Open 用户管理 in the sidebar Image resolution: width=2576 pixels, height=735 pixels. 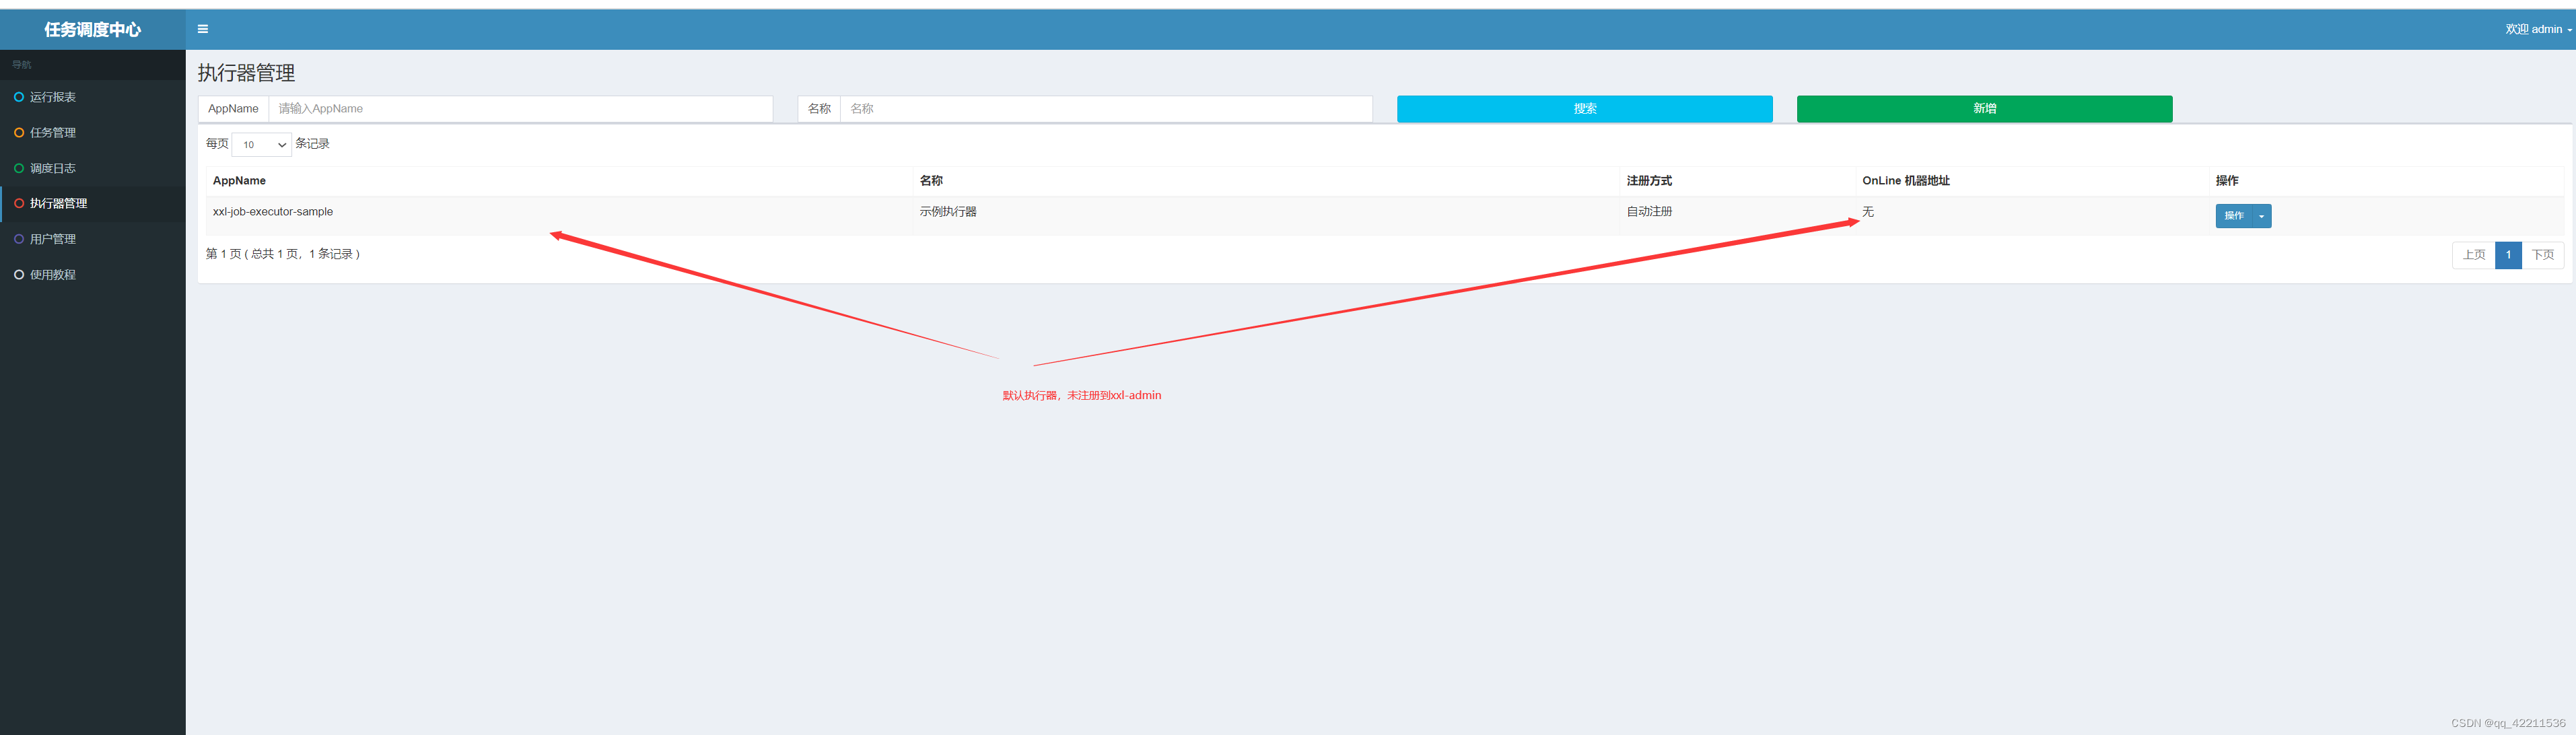[x=93, y=239]
